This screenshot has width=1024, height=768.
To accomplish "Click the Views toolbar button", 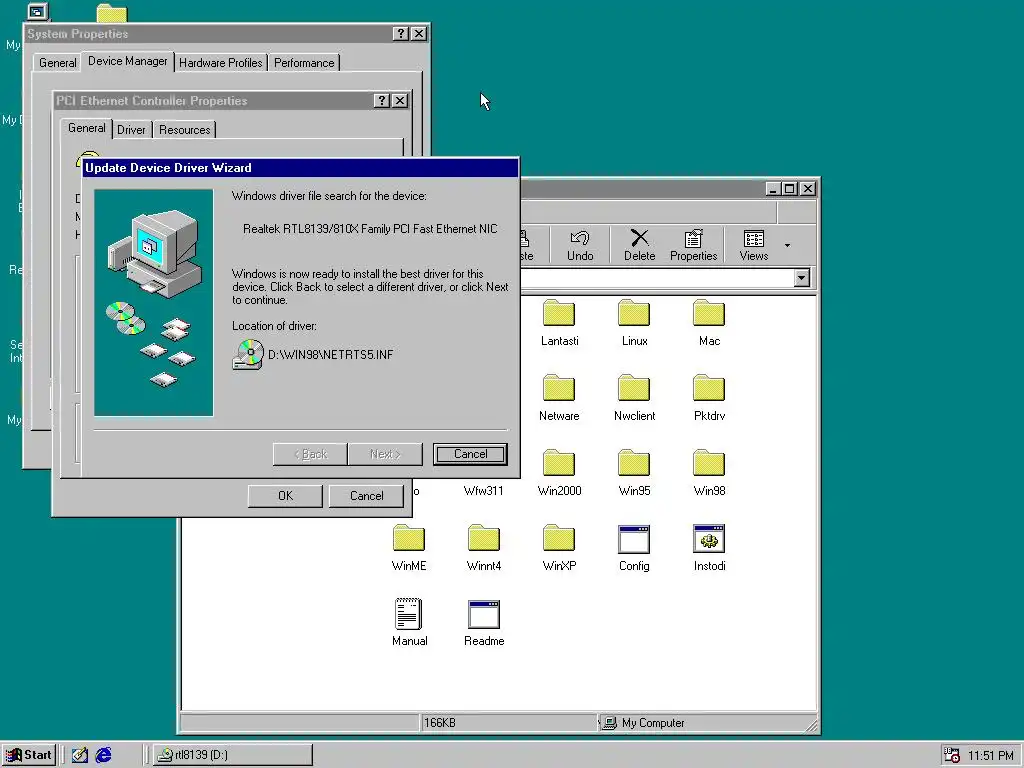I will pyautogui.click(x=754, y=246).
